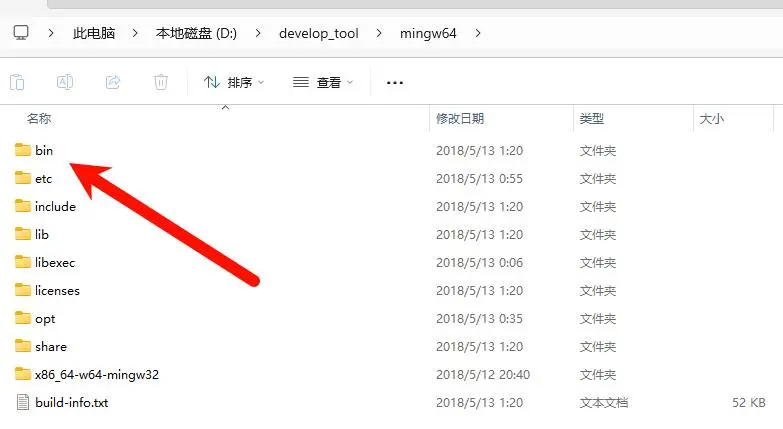The height and width of the screenshot is (429, 783).
Task: Click date 2018/5/13 0:35 of opt
Action: pyautogui.click(x=479, y=319)
